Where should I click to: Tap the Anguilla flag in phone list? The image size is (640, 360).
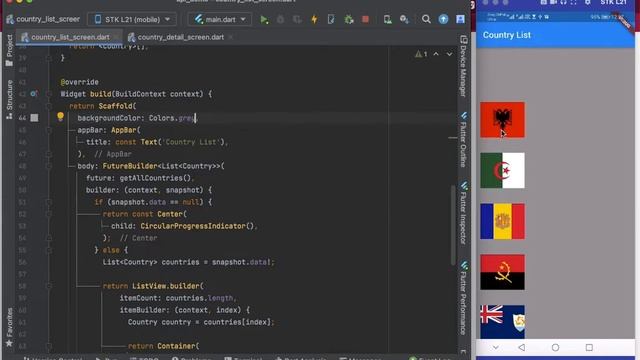pyautogui.click(x=502, y=322)
